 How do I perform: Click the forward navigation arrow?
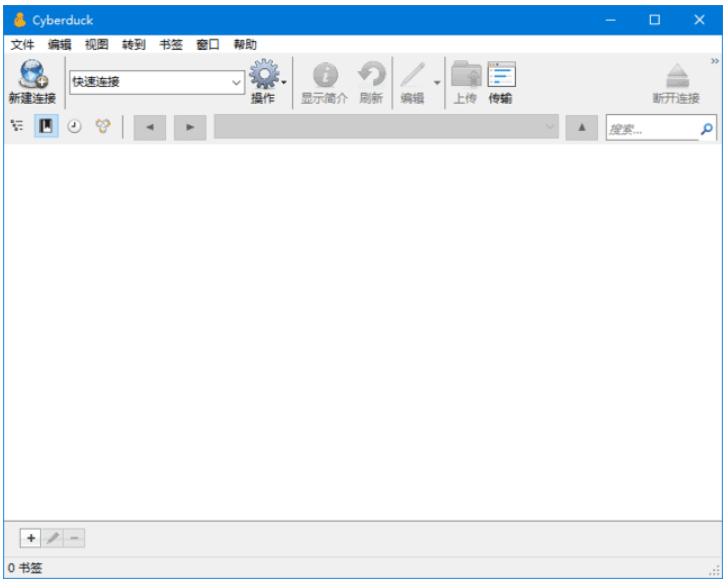pyautogui.click(x=190, y=127)
